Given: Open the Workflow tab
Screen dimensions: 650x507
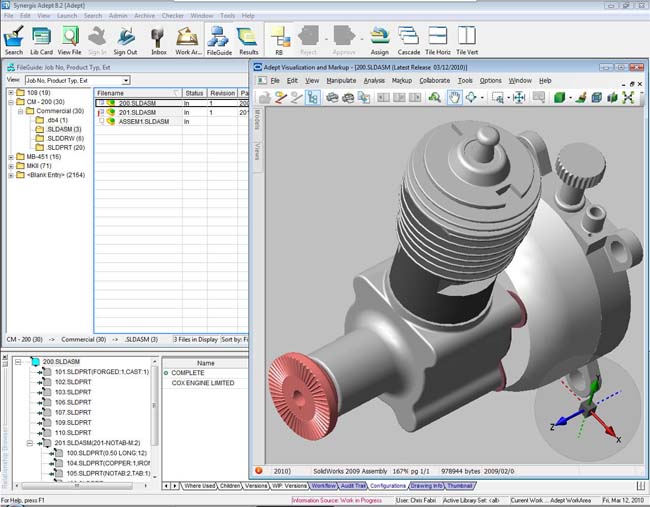Looking at the screenshot, I should tap(323, 485).
